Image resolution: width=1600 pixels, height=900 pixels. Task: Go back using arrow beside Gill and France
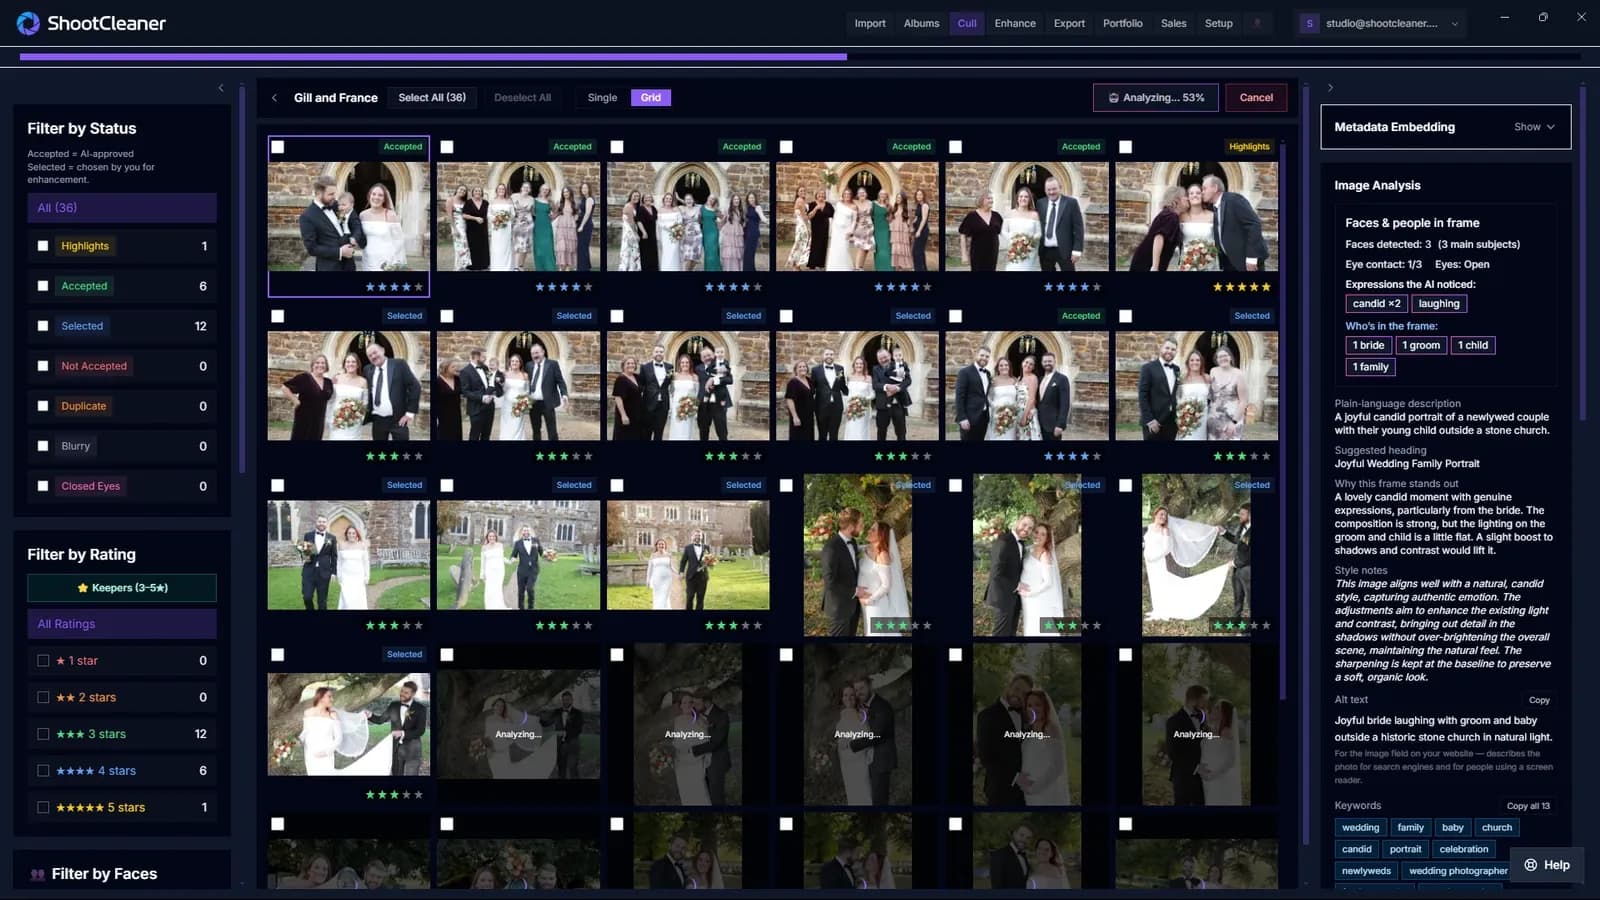[x=274, y=98]
